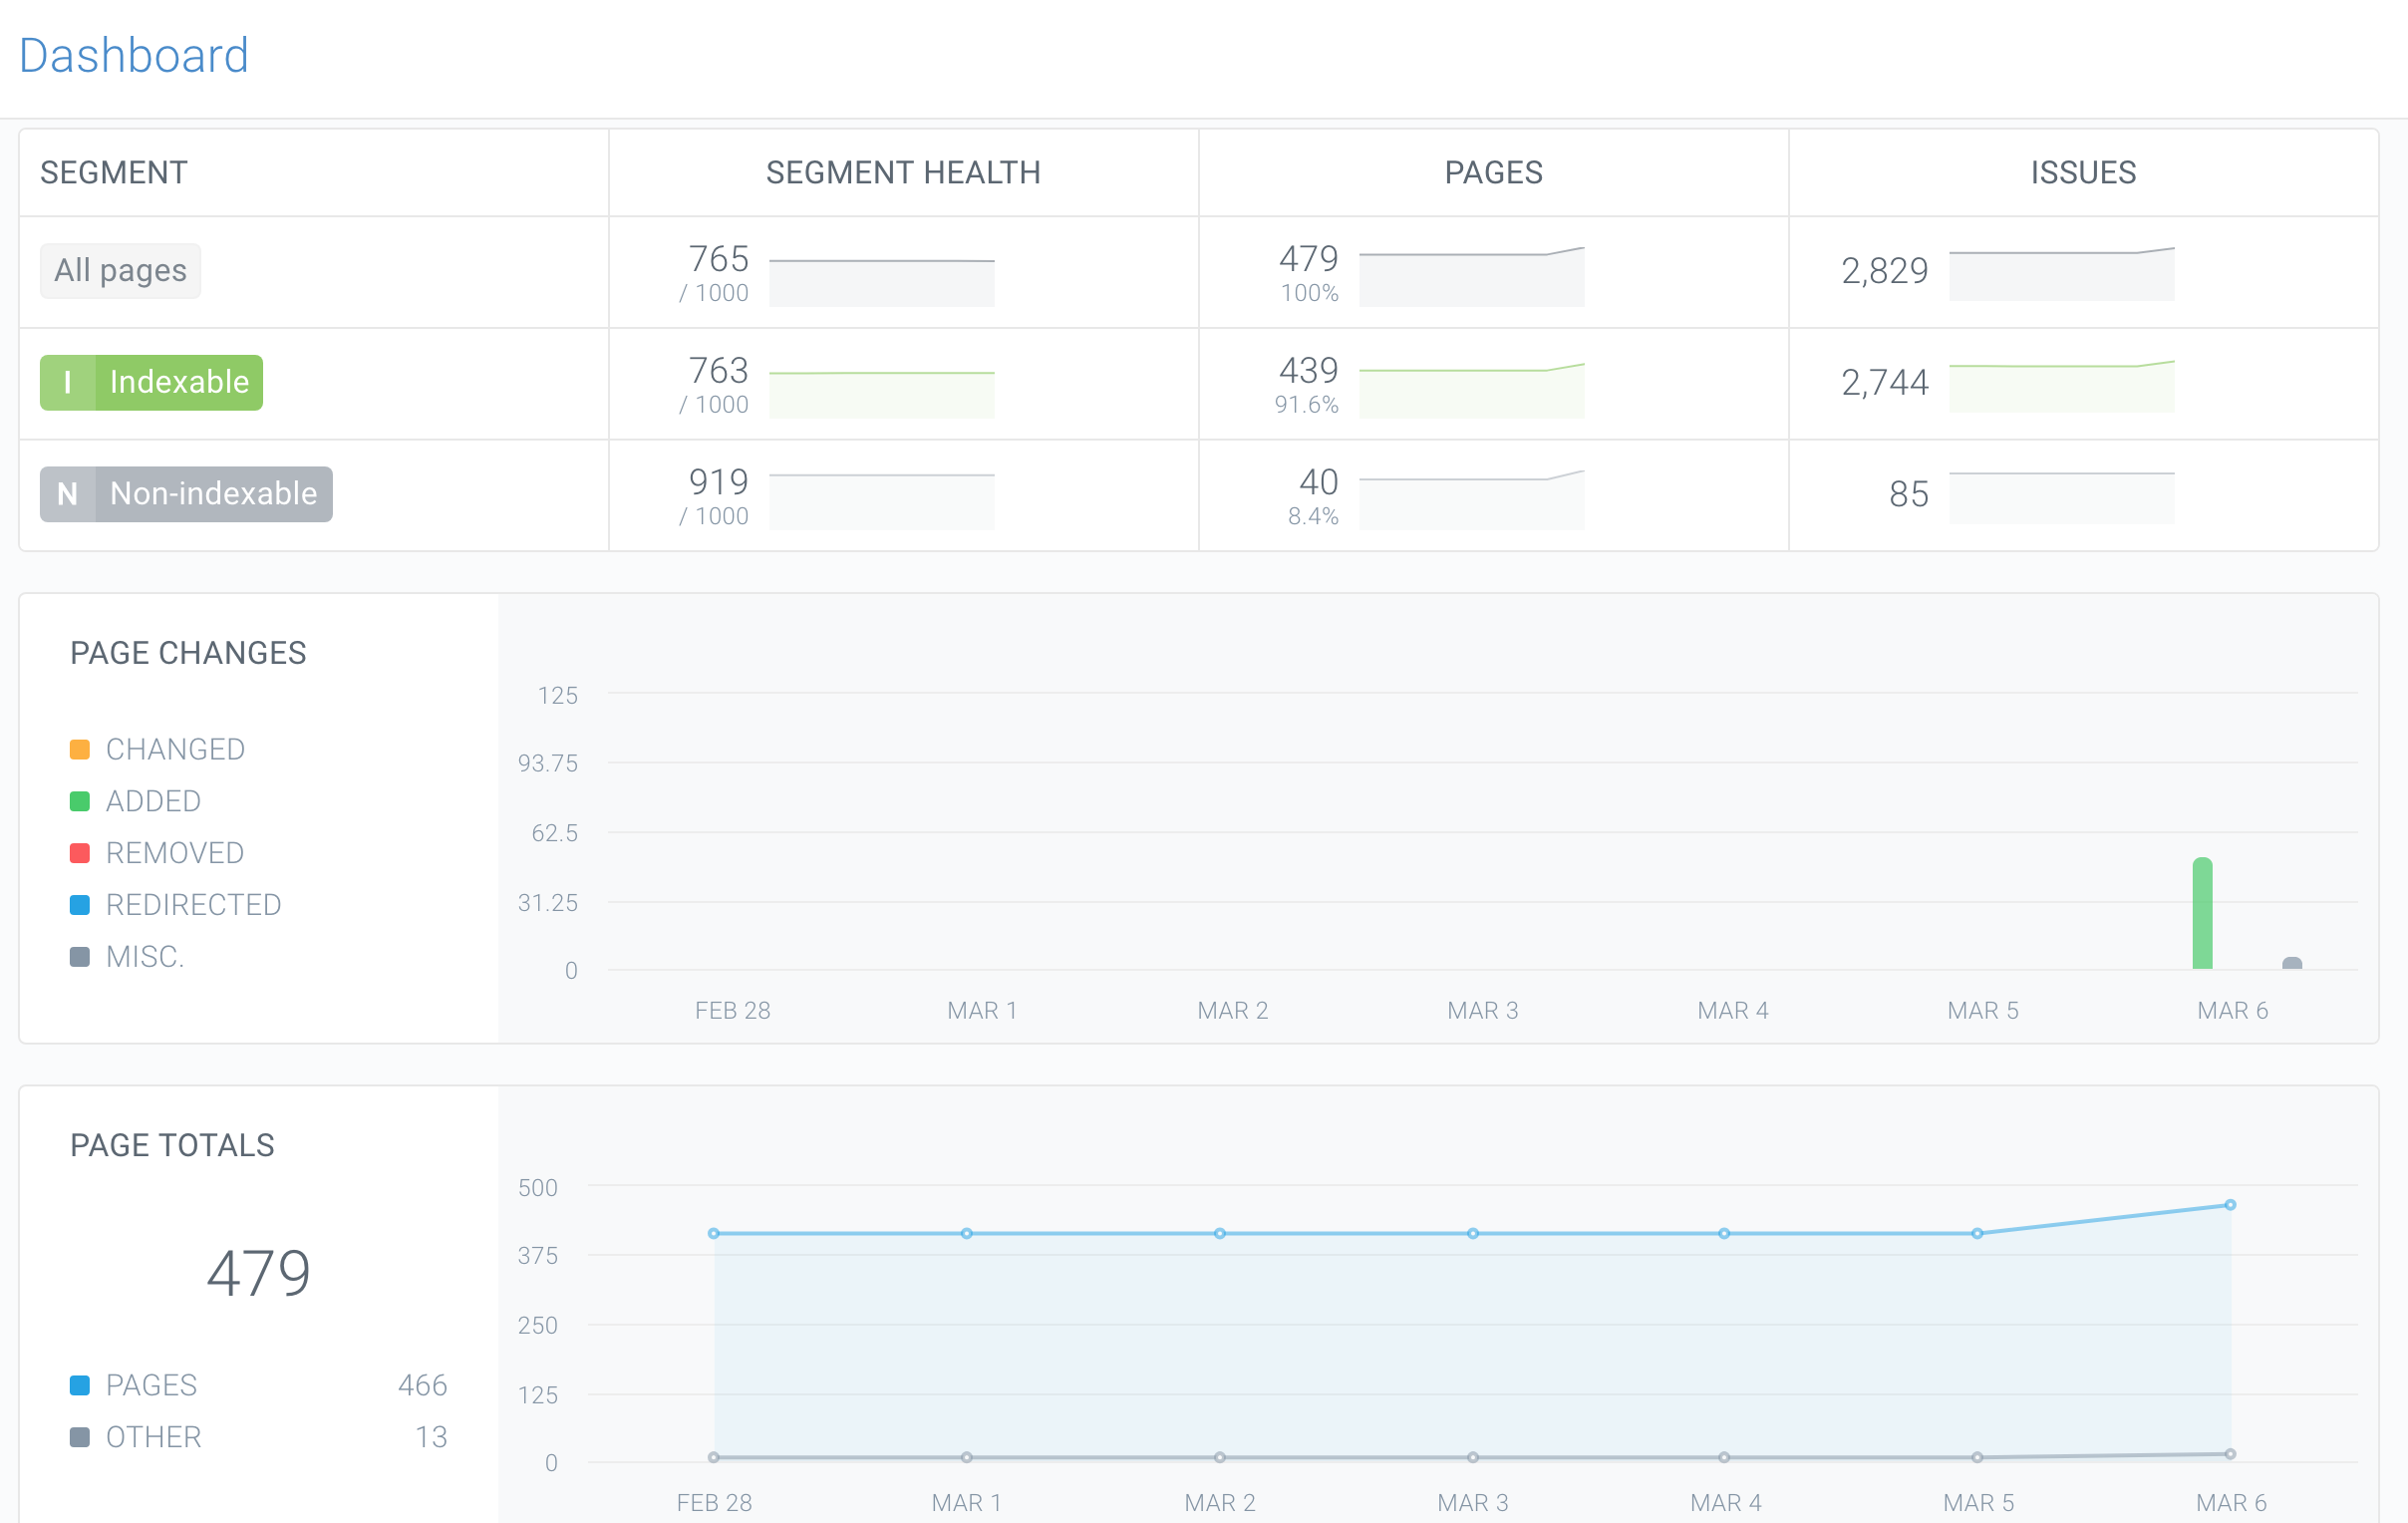Click the MAR 6 label on Page Changes axis

pyautogui.click(x=2232, y=1011)
